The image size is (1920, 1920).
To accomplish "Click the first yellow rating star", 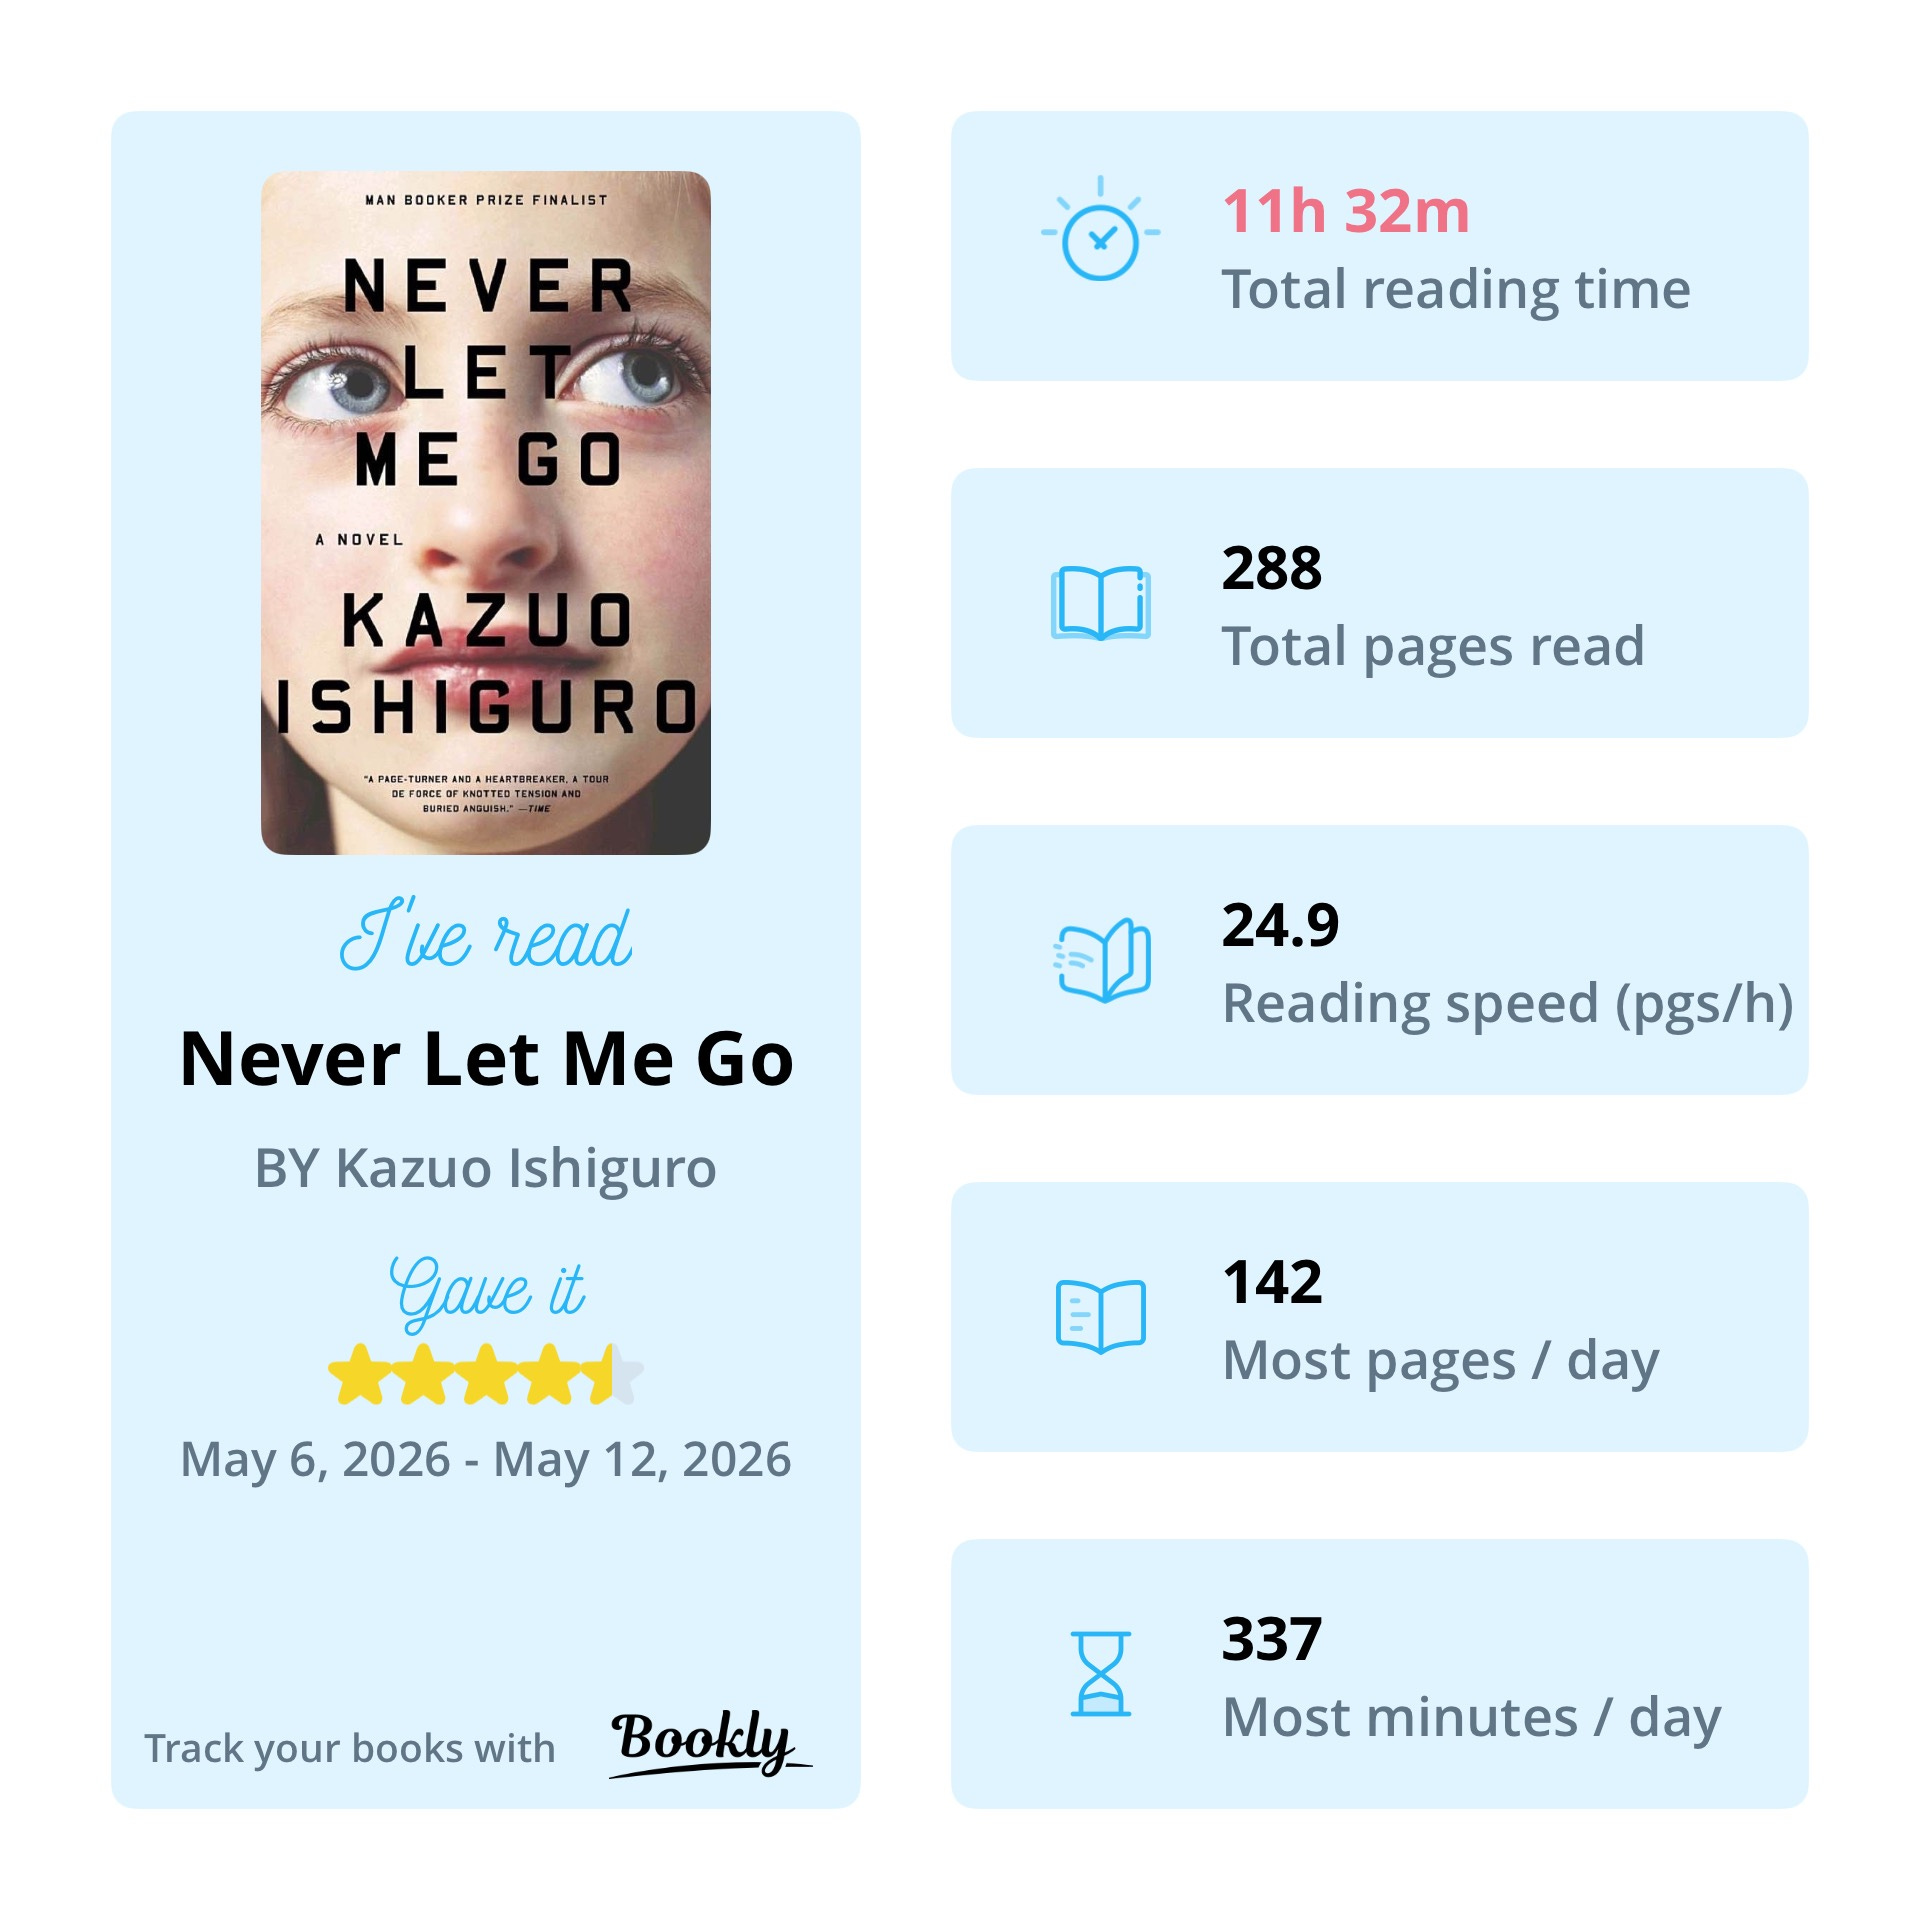I will tap(359, 1374).
